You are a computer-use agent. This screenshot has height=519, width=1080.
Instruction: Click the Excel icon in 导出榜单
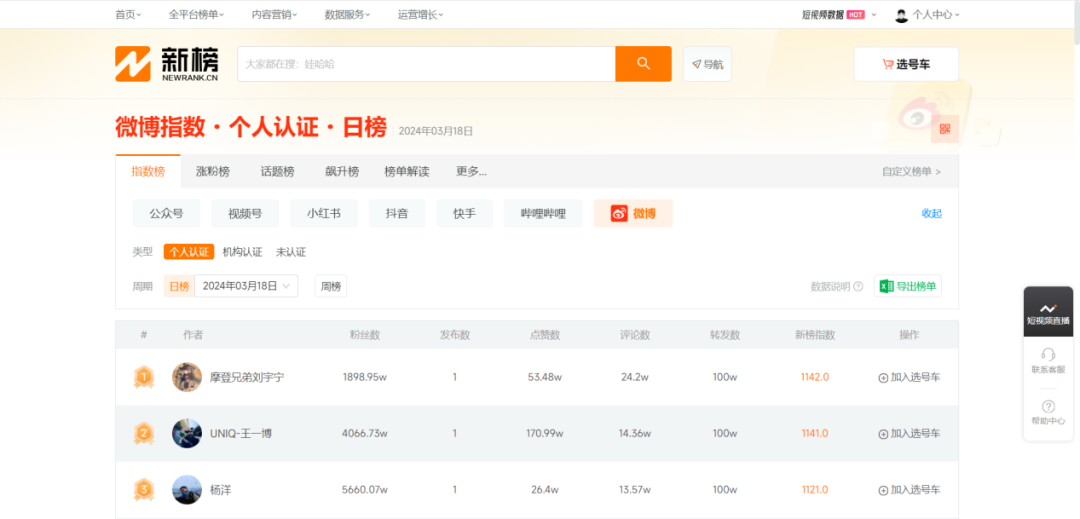[887, 286]
